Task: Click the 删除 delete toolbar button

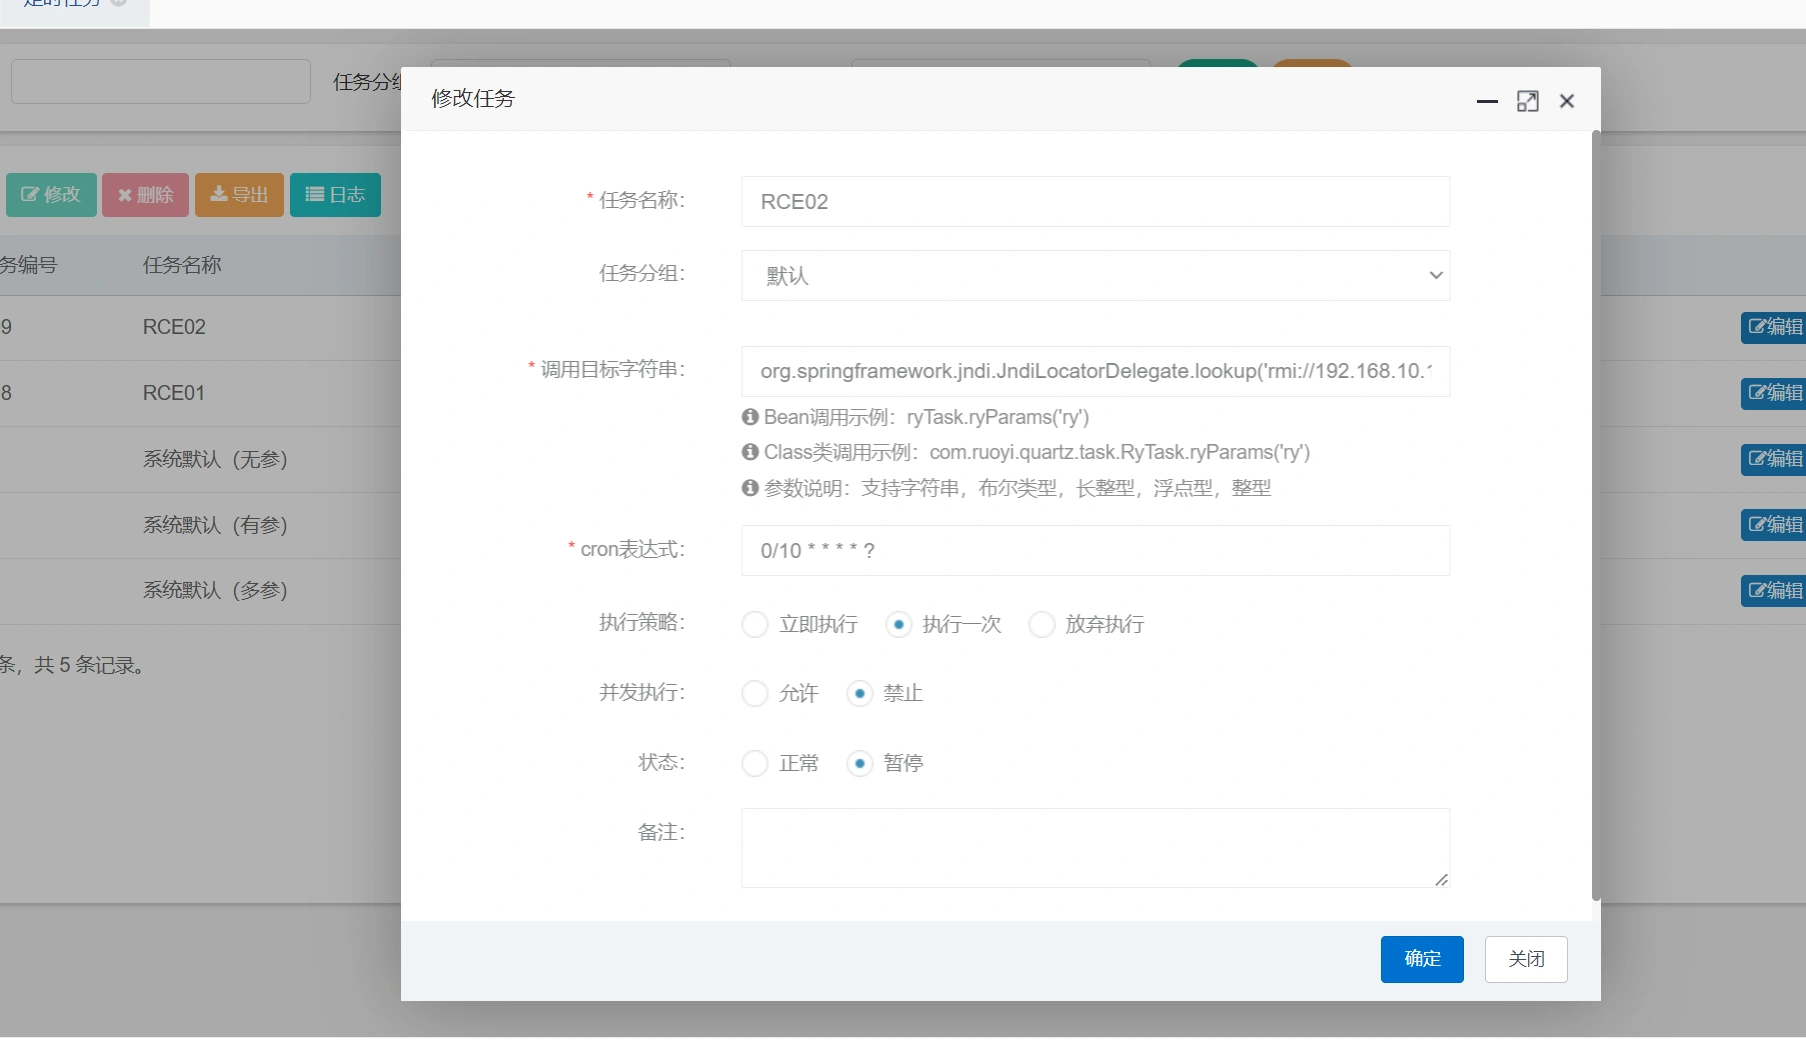Action: (x=146, y=195)
